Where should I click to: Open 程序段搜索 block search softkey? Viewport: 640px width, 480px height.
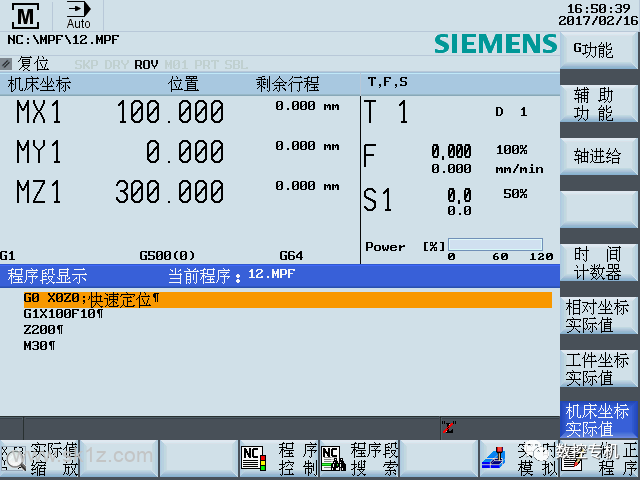pos(359,459)
